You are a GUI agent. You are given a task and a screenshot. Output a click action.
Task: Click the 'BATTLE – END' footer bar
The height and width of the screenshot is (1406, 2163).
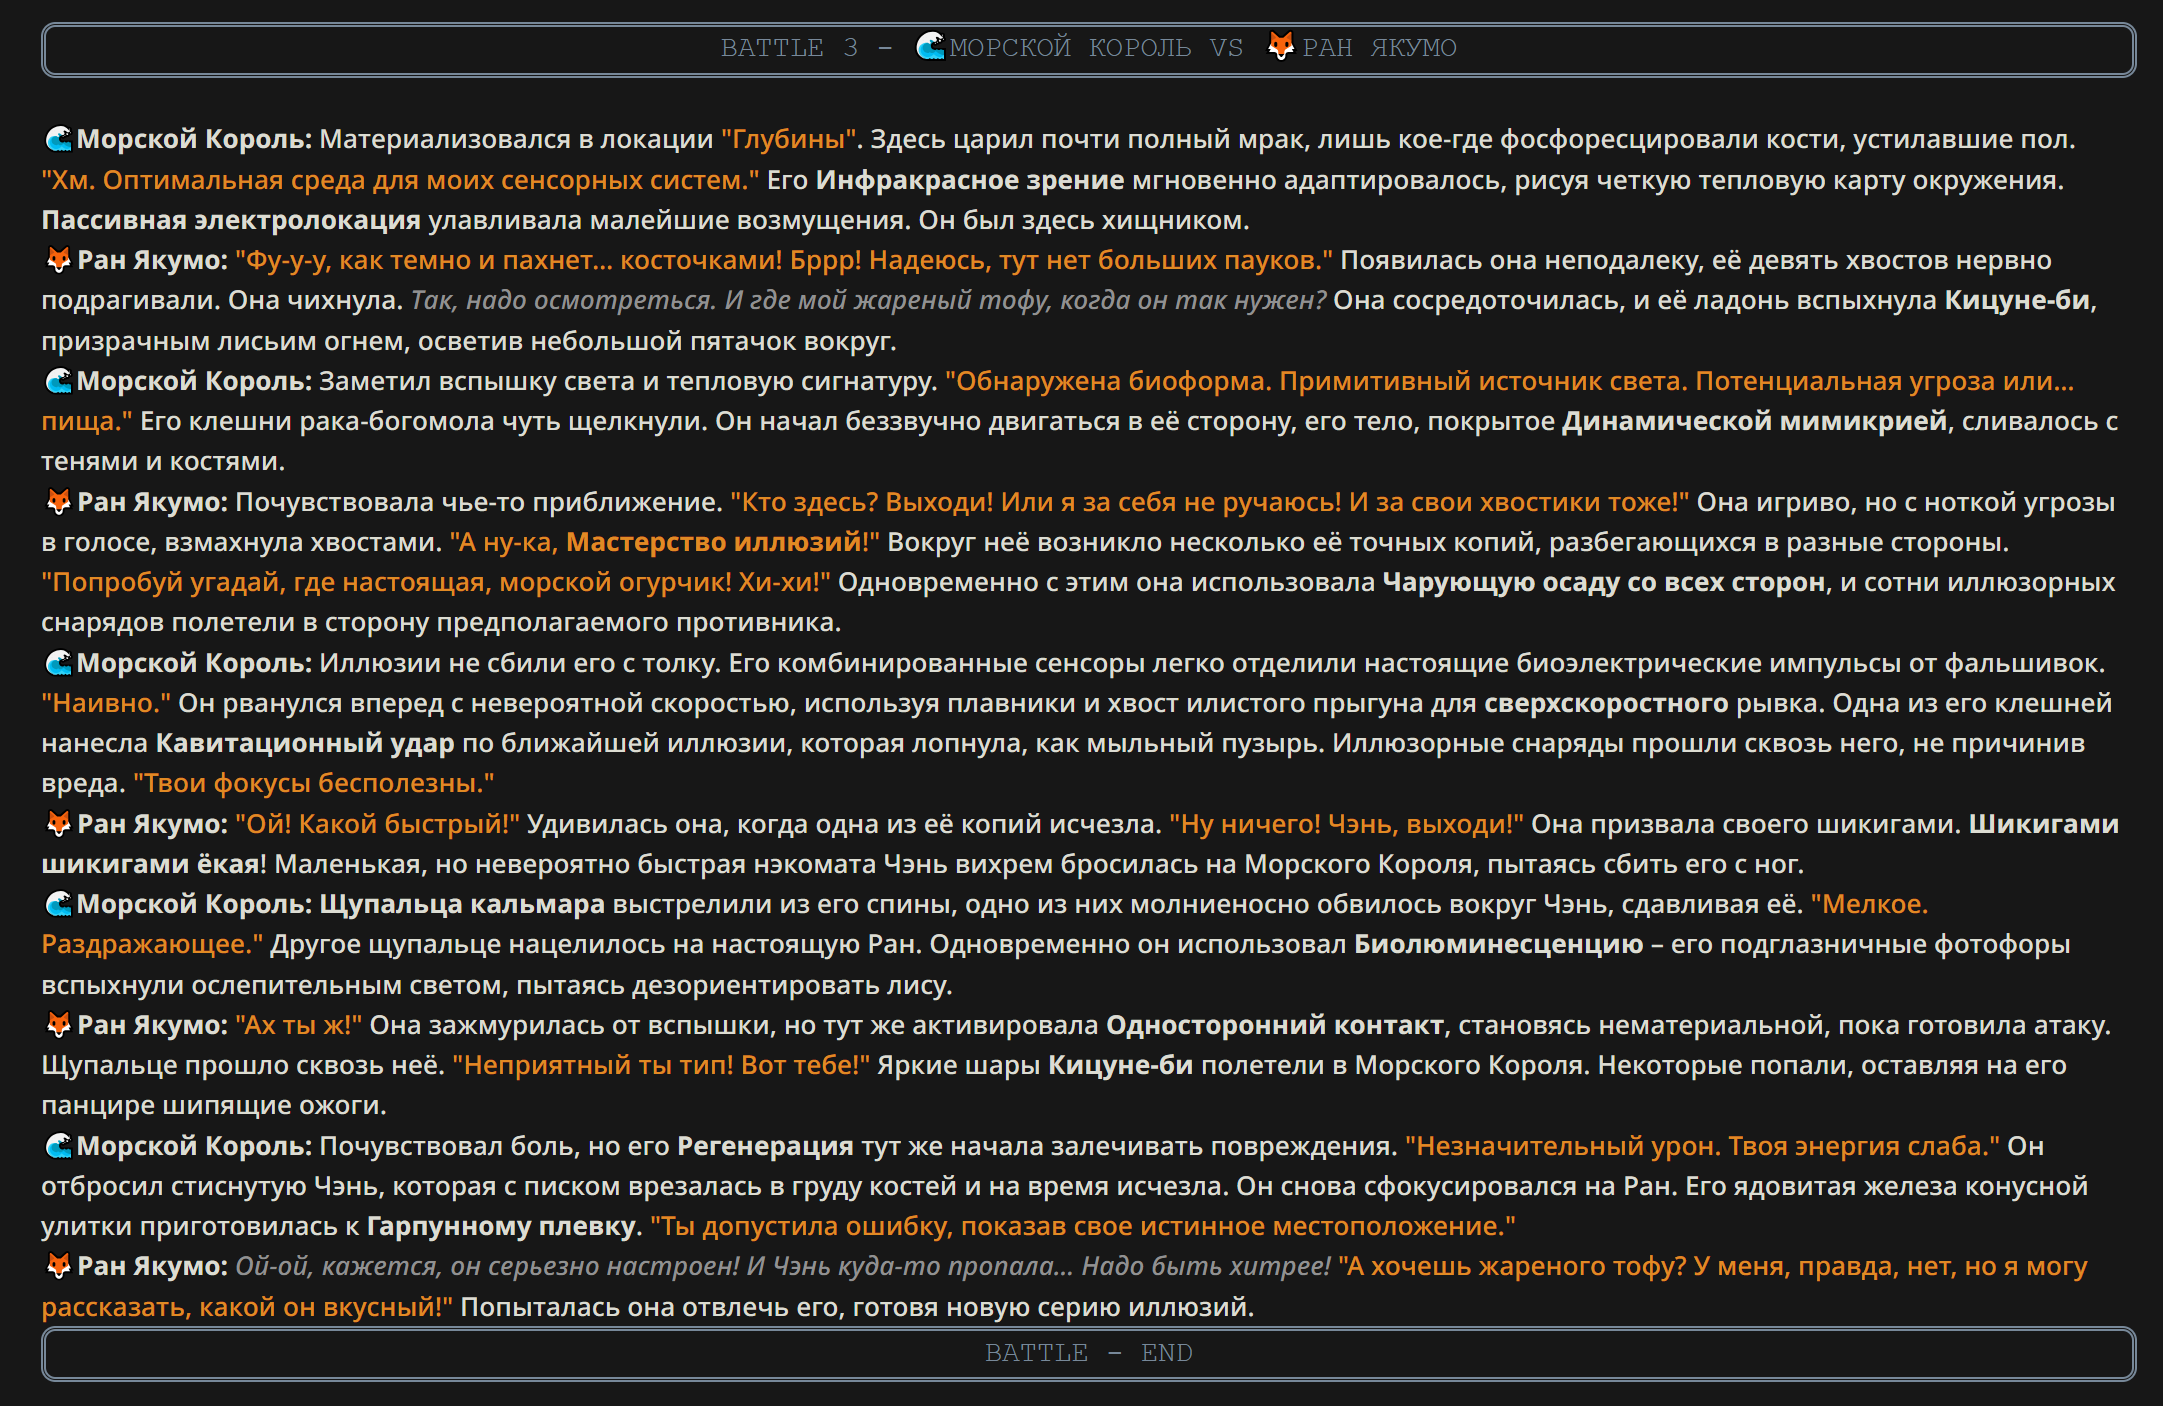pos(1088,1353)
